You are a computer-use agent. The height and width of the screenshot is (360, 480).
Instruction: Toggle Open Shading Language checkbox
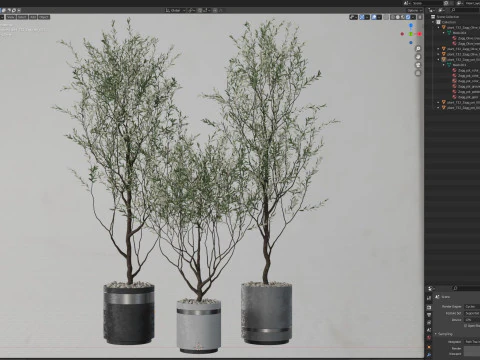[465, 326]
